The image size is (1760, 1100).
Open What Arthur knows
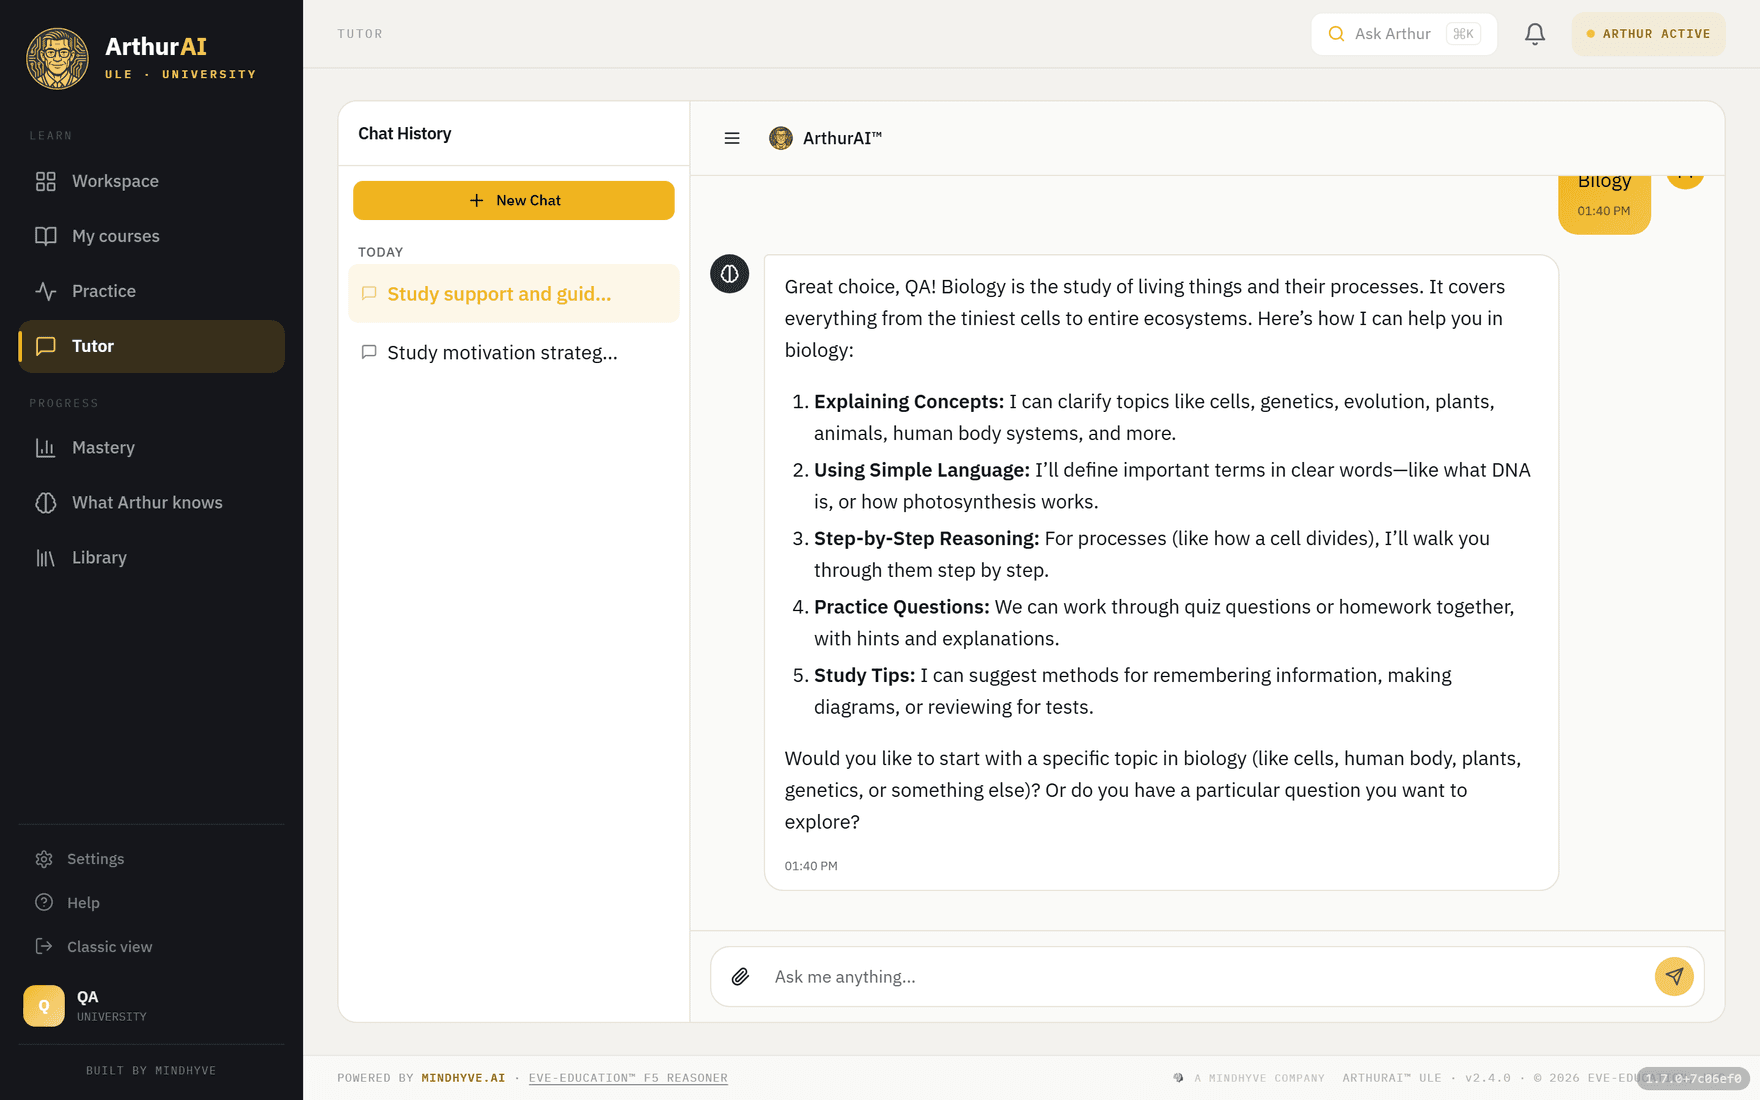[151, 502]
